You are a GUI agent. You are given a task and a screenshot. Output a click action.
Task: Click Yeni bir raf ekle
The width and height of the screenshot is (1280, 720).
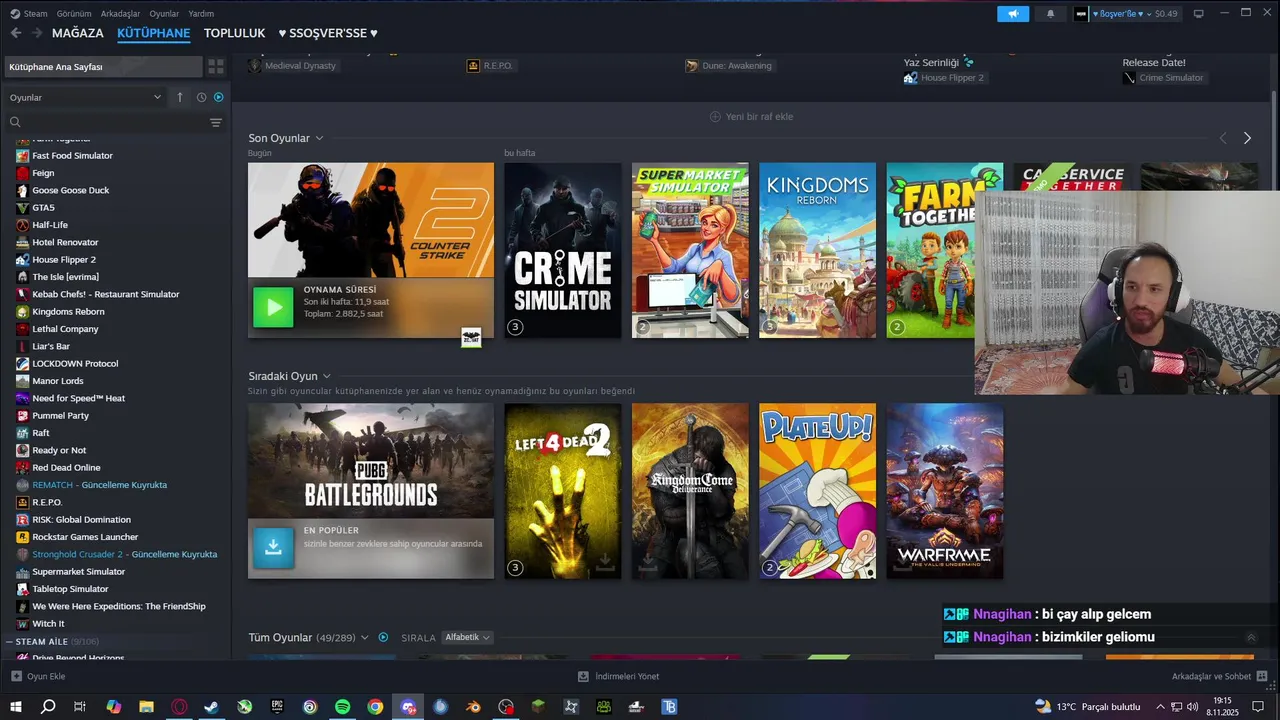[751, 117]
